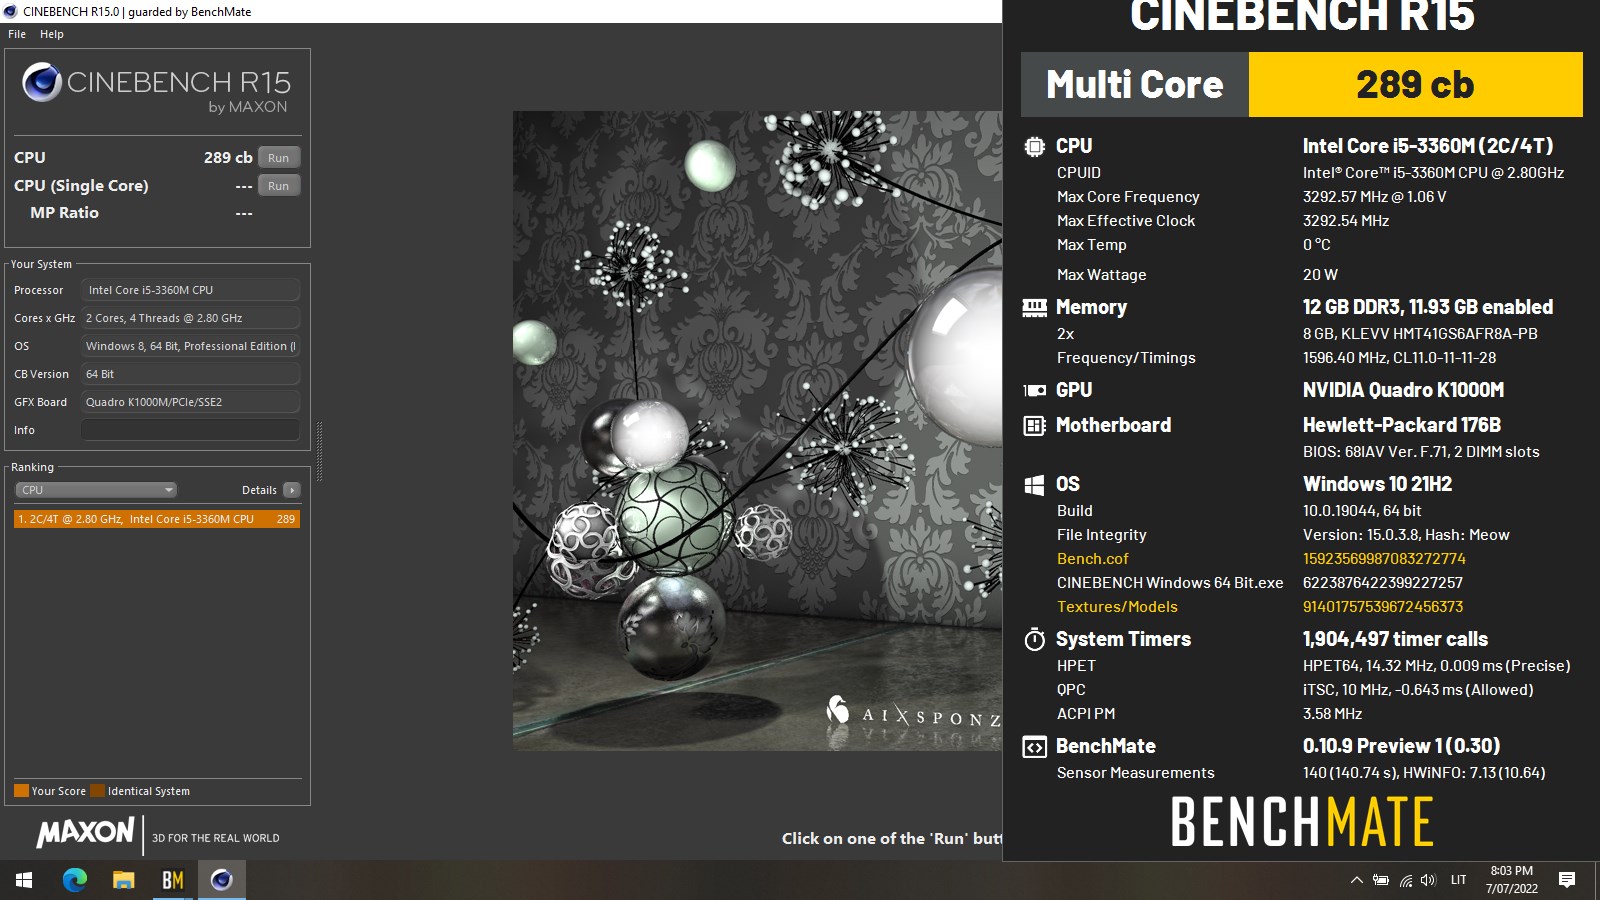Click the BenchMate CPU chip icon
This screenshot has width=1600, height=900.
[1035, 146]
